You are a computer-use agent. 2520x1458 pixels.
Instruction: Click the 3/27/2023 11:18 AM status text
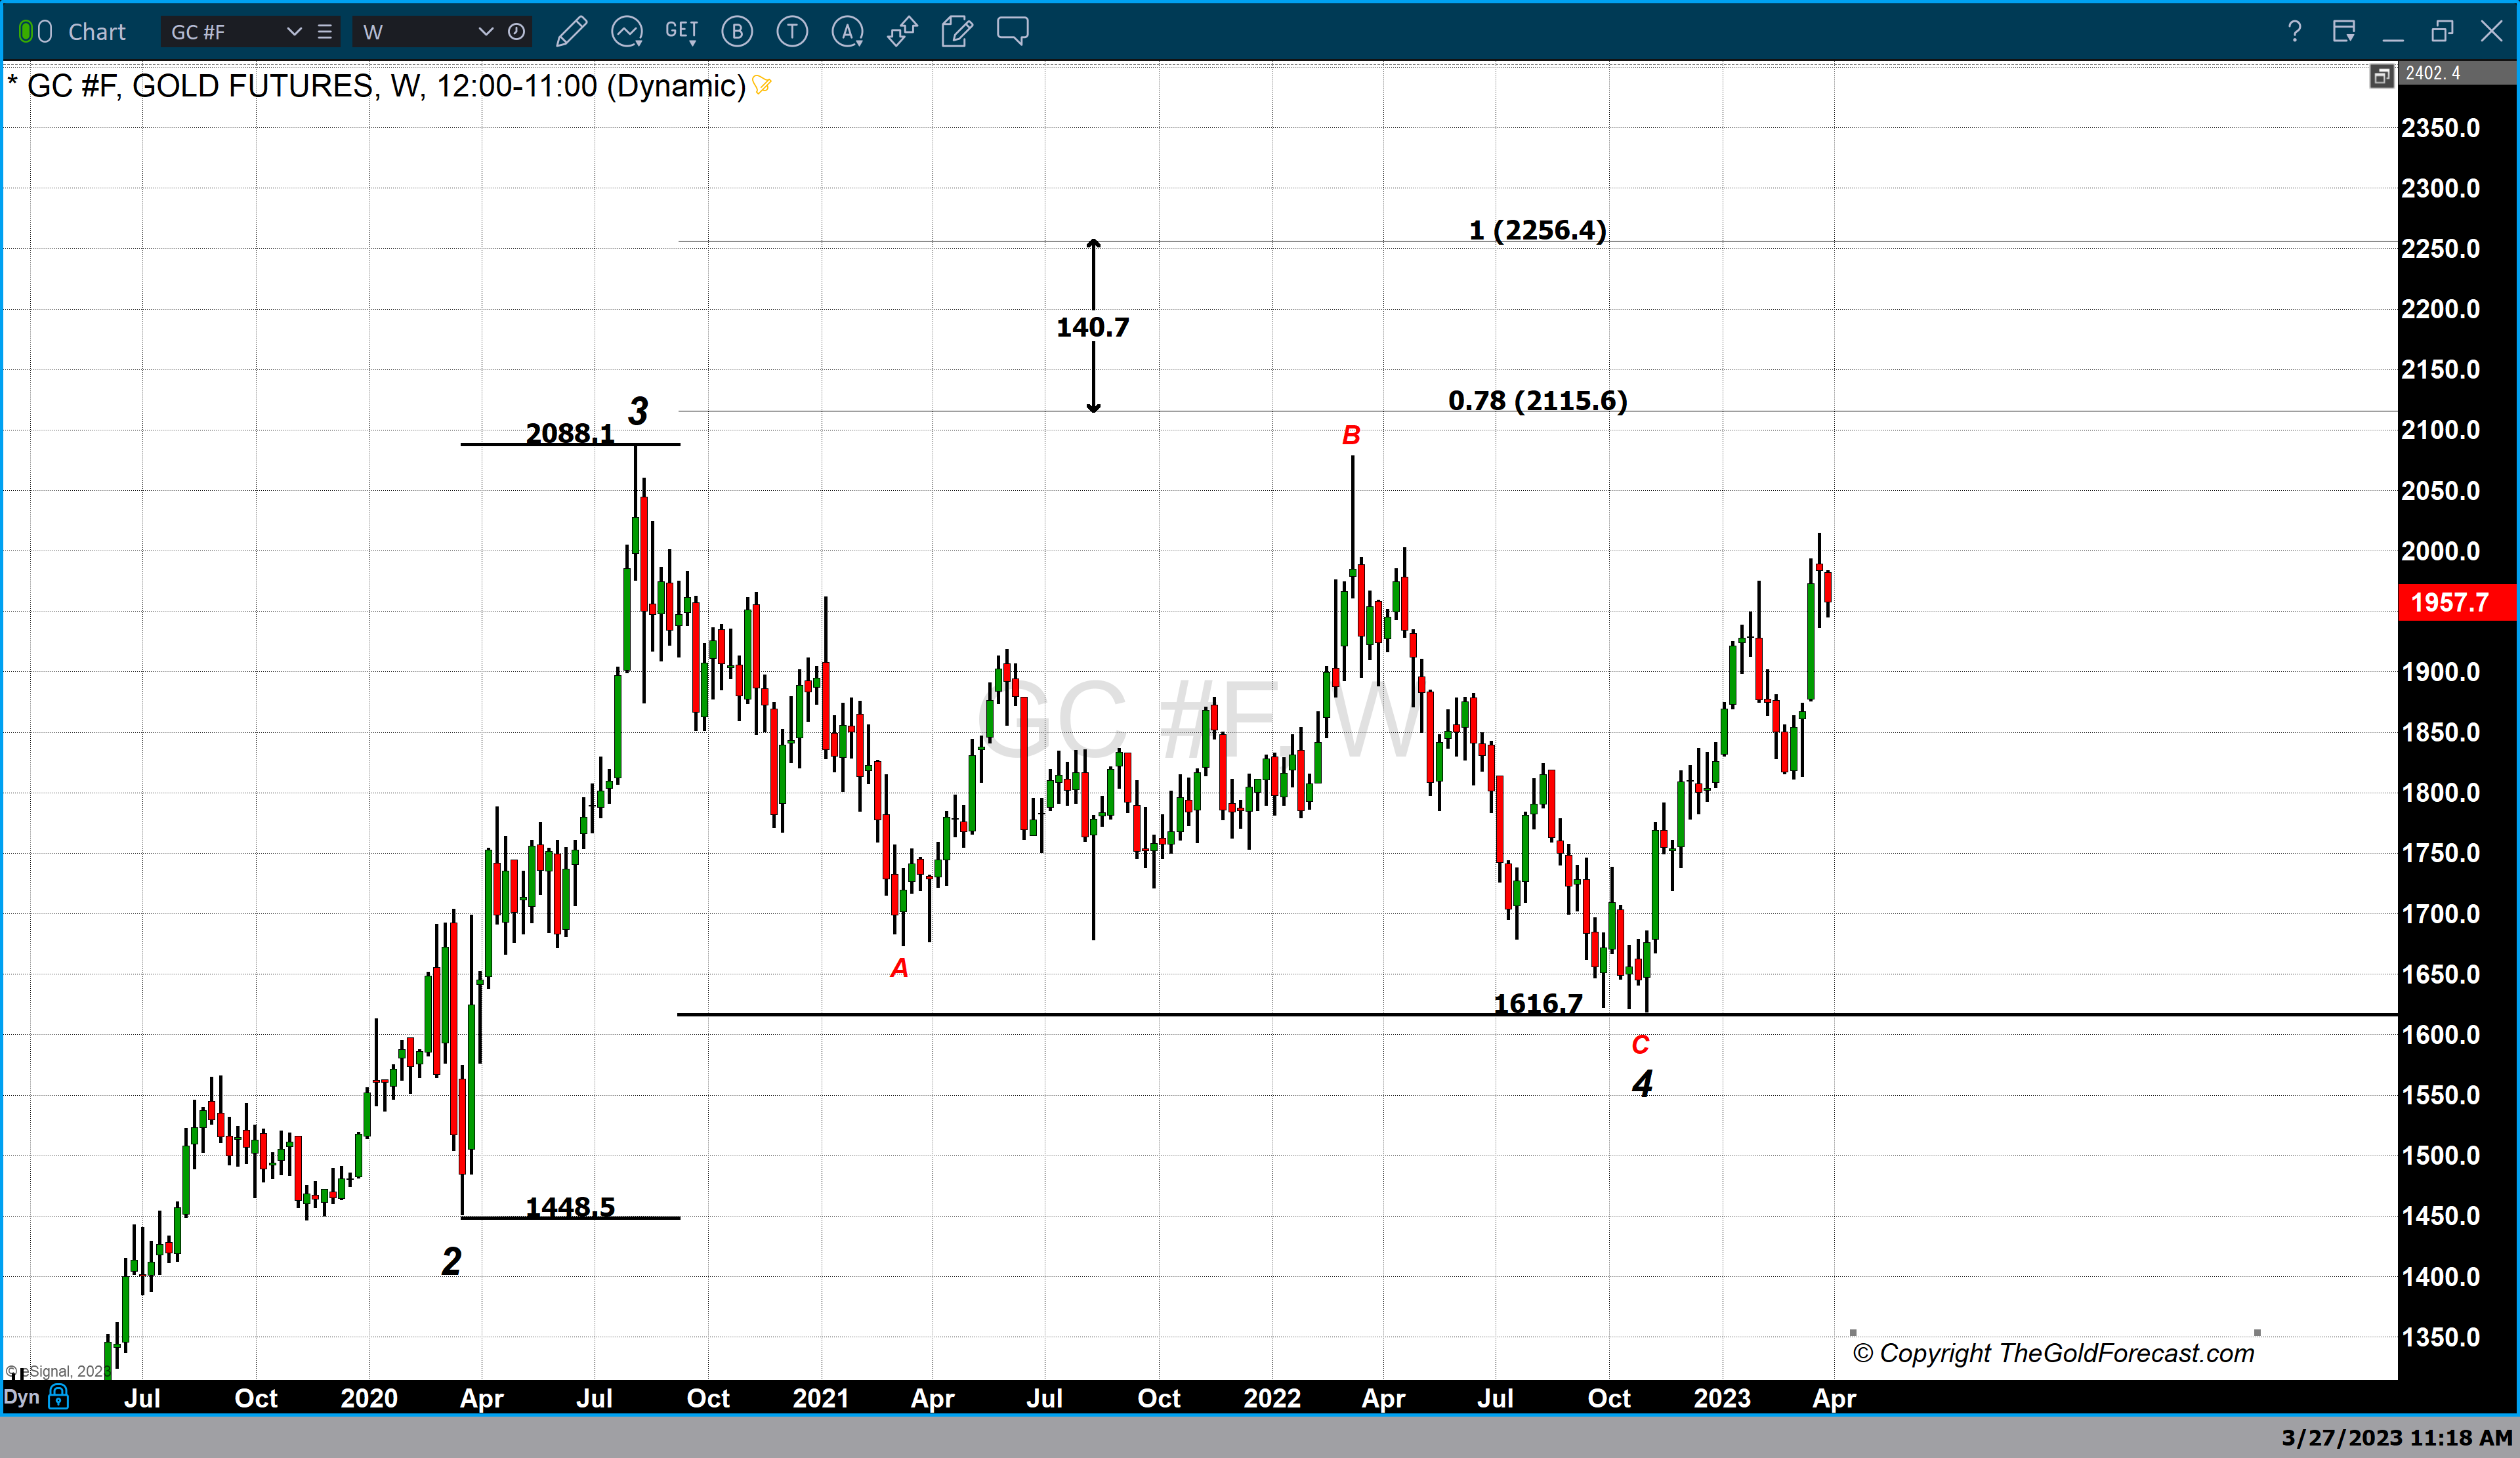(2396, 1437)
